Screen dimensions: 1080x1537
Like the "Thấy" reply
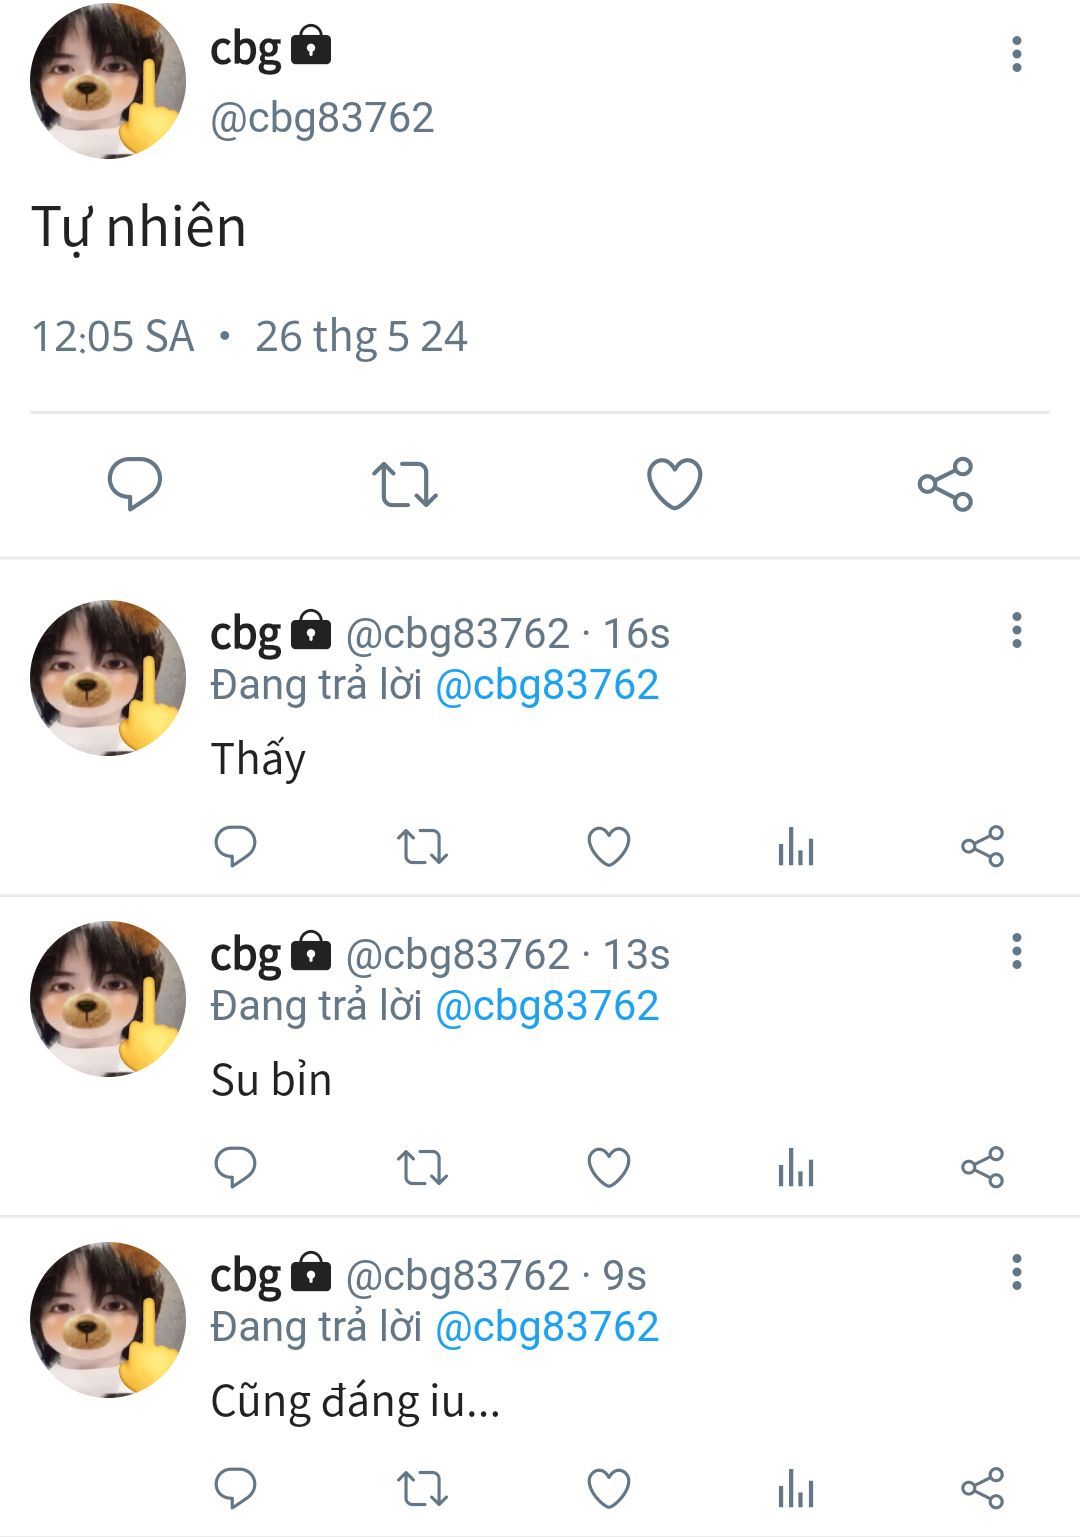[609, 847]
